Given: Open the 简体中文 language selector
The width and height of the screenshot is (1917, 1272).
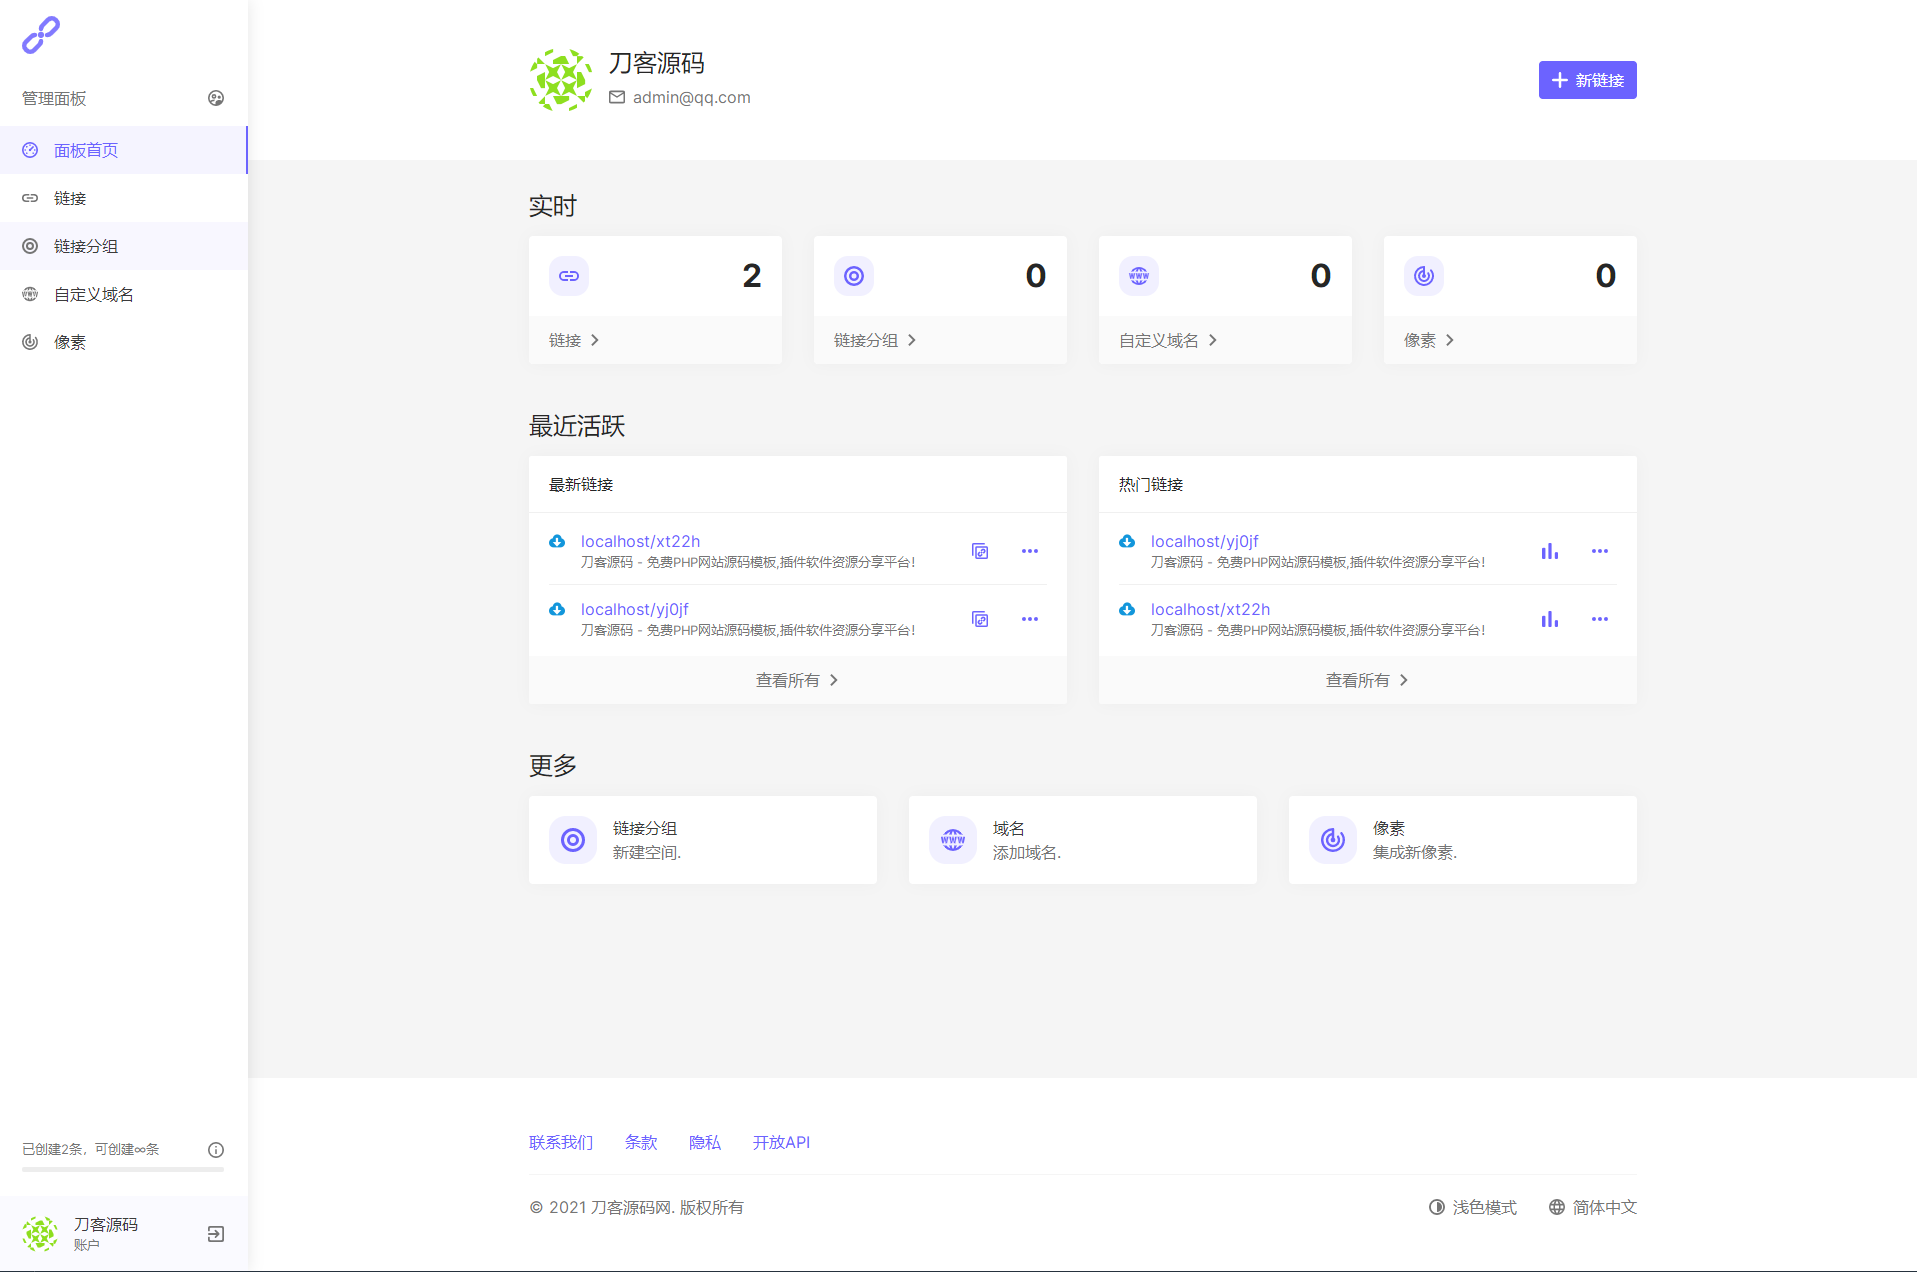Looking at the screenshot, I should 1593,1207.
